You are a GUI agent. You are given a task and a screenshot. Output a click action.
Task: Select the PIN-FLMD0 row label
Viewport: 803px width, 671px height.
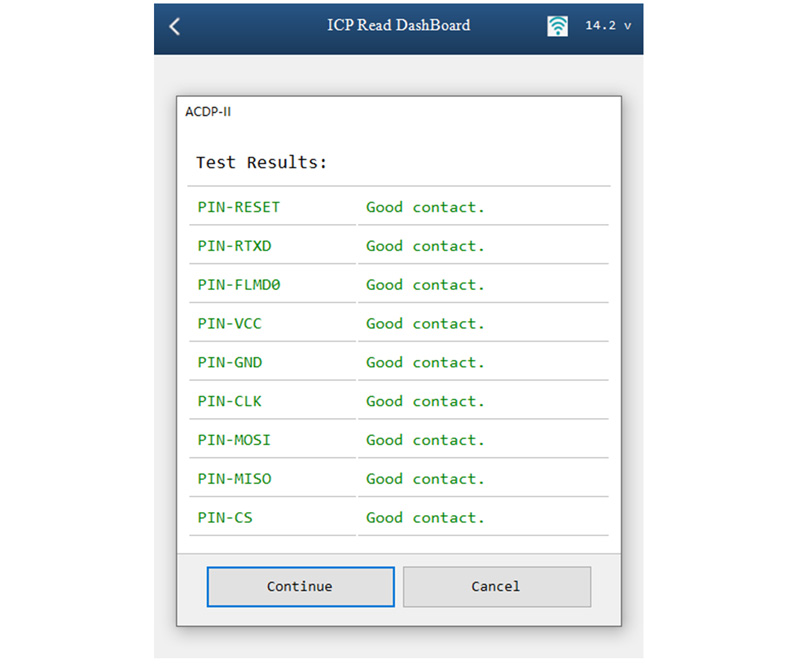click(239, 285)
